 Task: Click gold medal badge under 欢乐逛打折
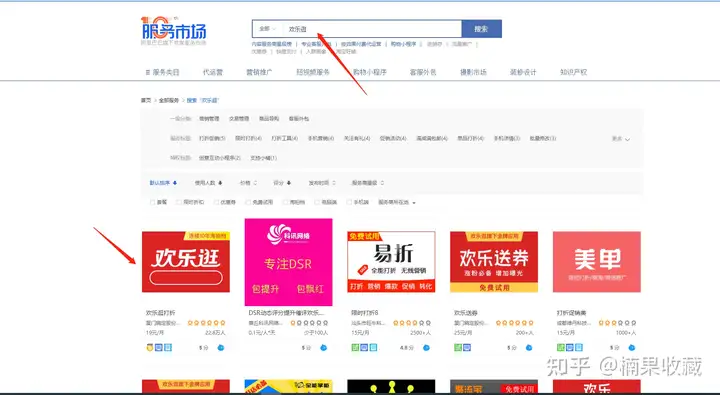click(x=150, y=348)
